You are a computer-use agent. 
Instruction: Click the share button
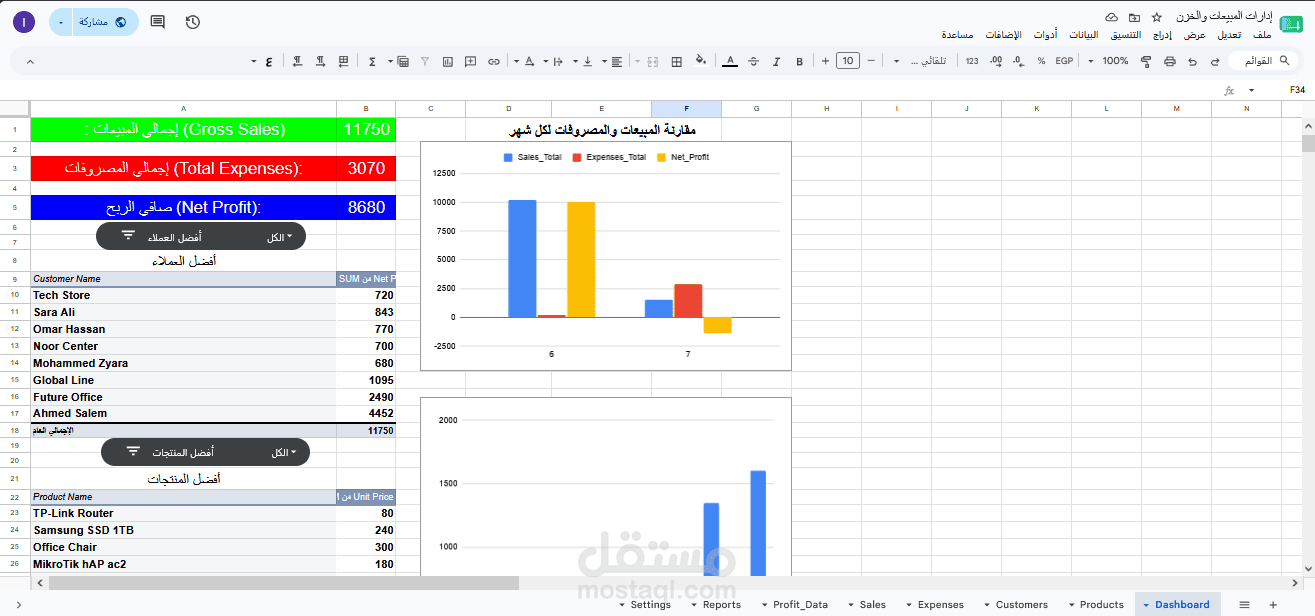point(105,22)
